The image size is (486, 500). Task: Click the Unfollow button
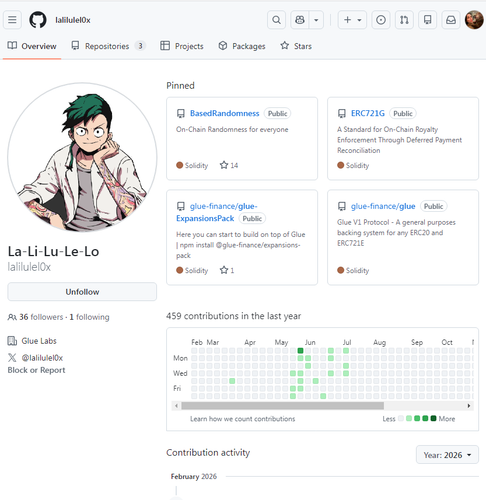[x=82, y=292]
